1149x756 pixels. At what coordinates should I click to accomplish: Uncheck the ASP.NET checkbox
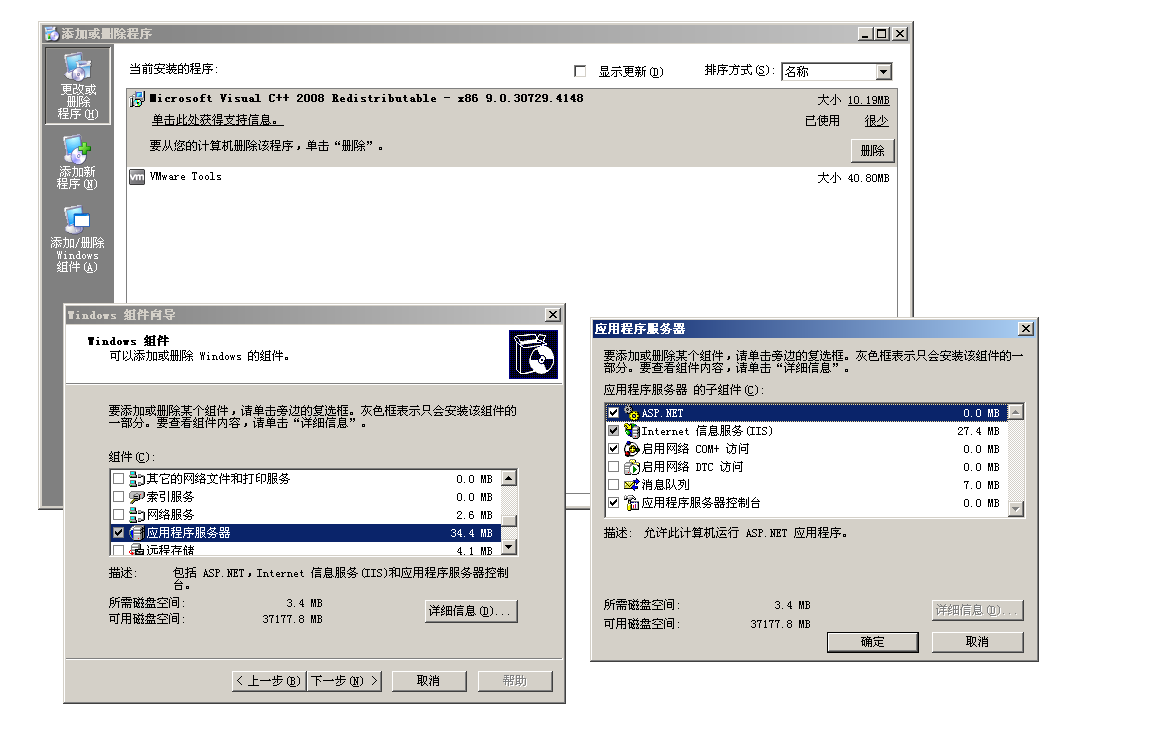pos(614,413)
